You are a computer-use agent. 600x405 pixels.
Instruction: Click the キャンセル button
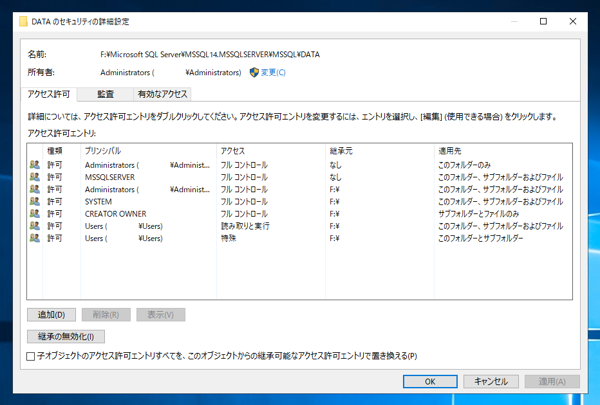pyautogui.click(x=491, y=382)
